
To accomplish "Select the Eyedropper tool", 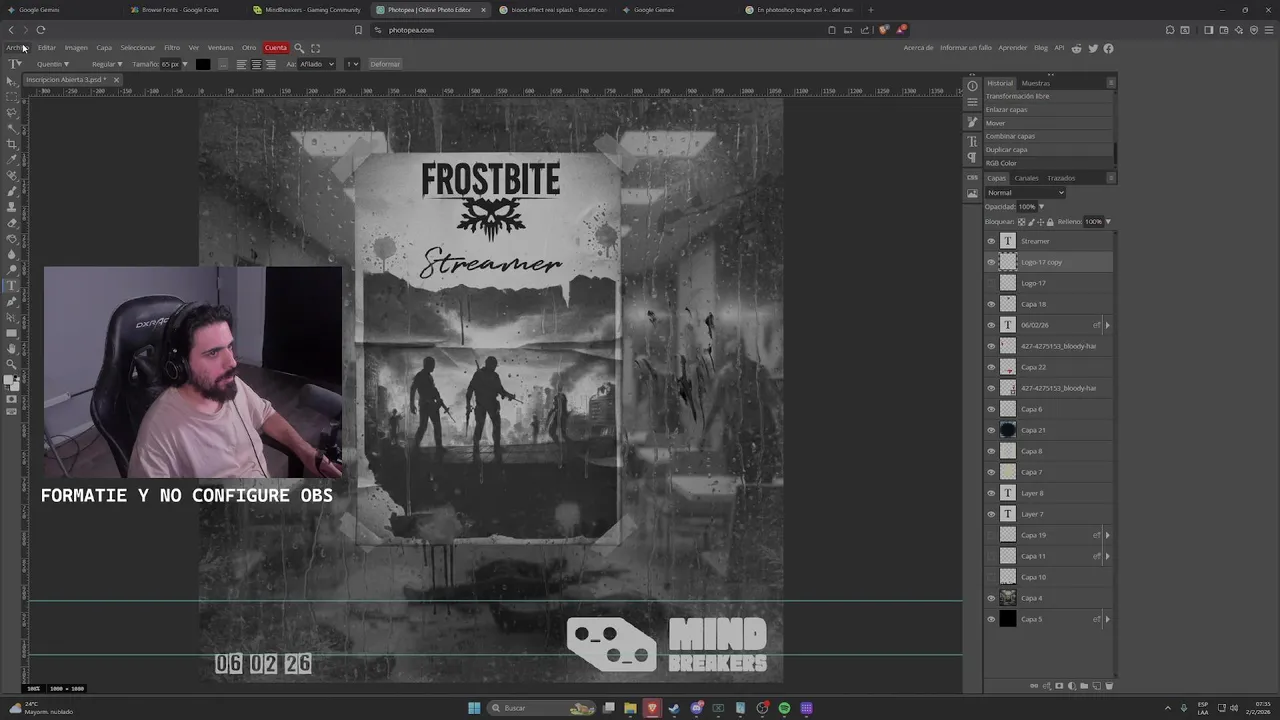I will 12,159.
